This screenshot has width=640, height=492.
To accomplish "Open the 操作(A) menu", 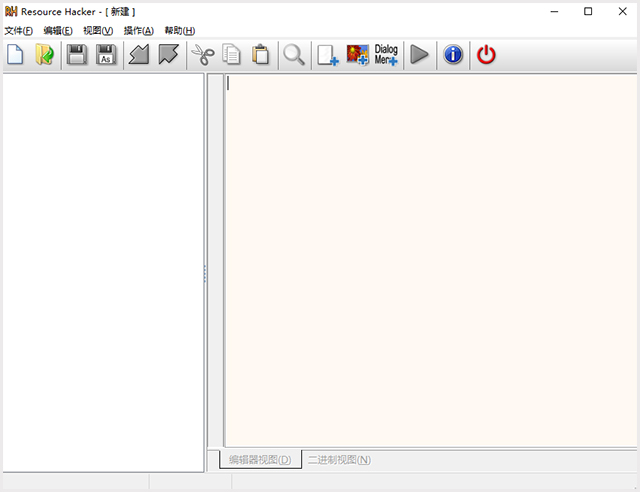I will (138, 31).
